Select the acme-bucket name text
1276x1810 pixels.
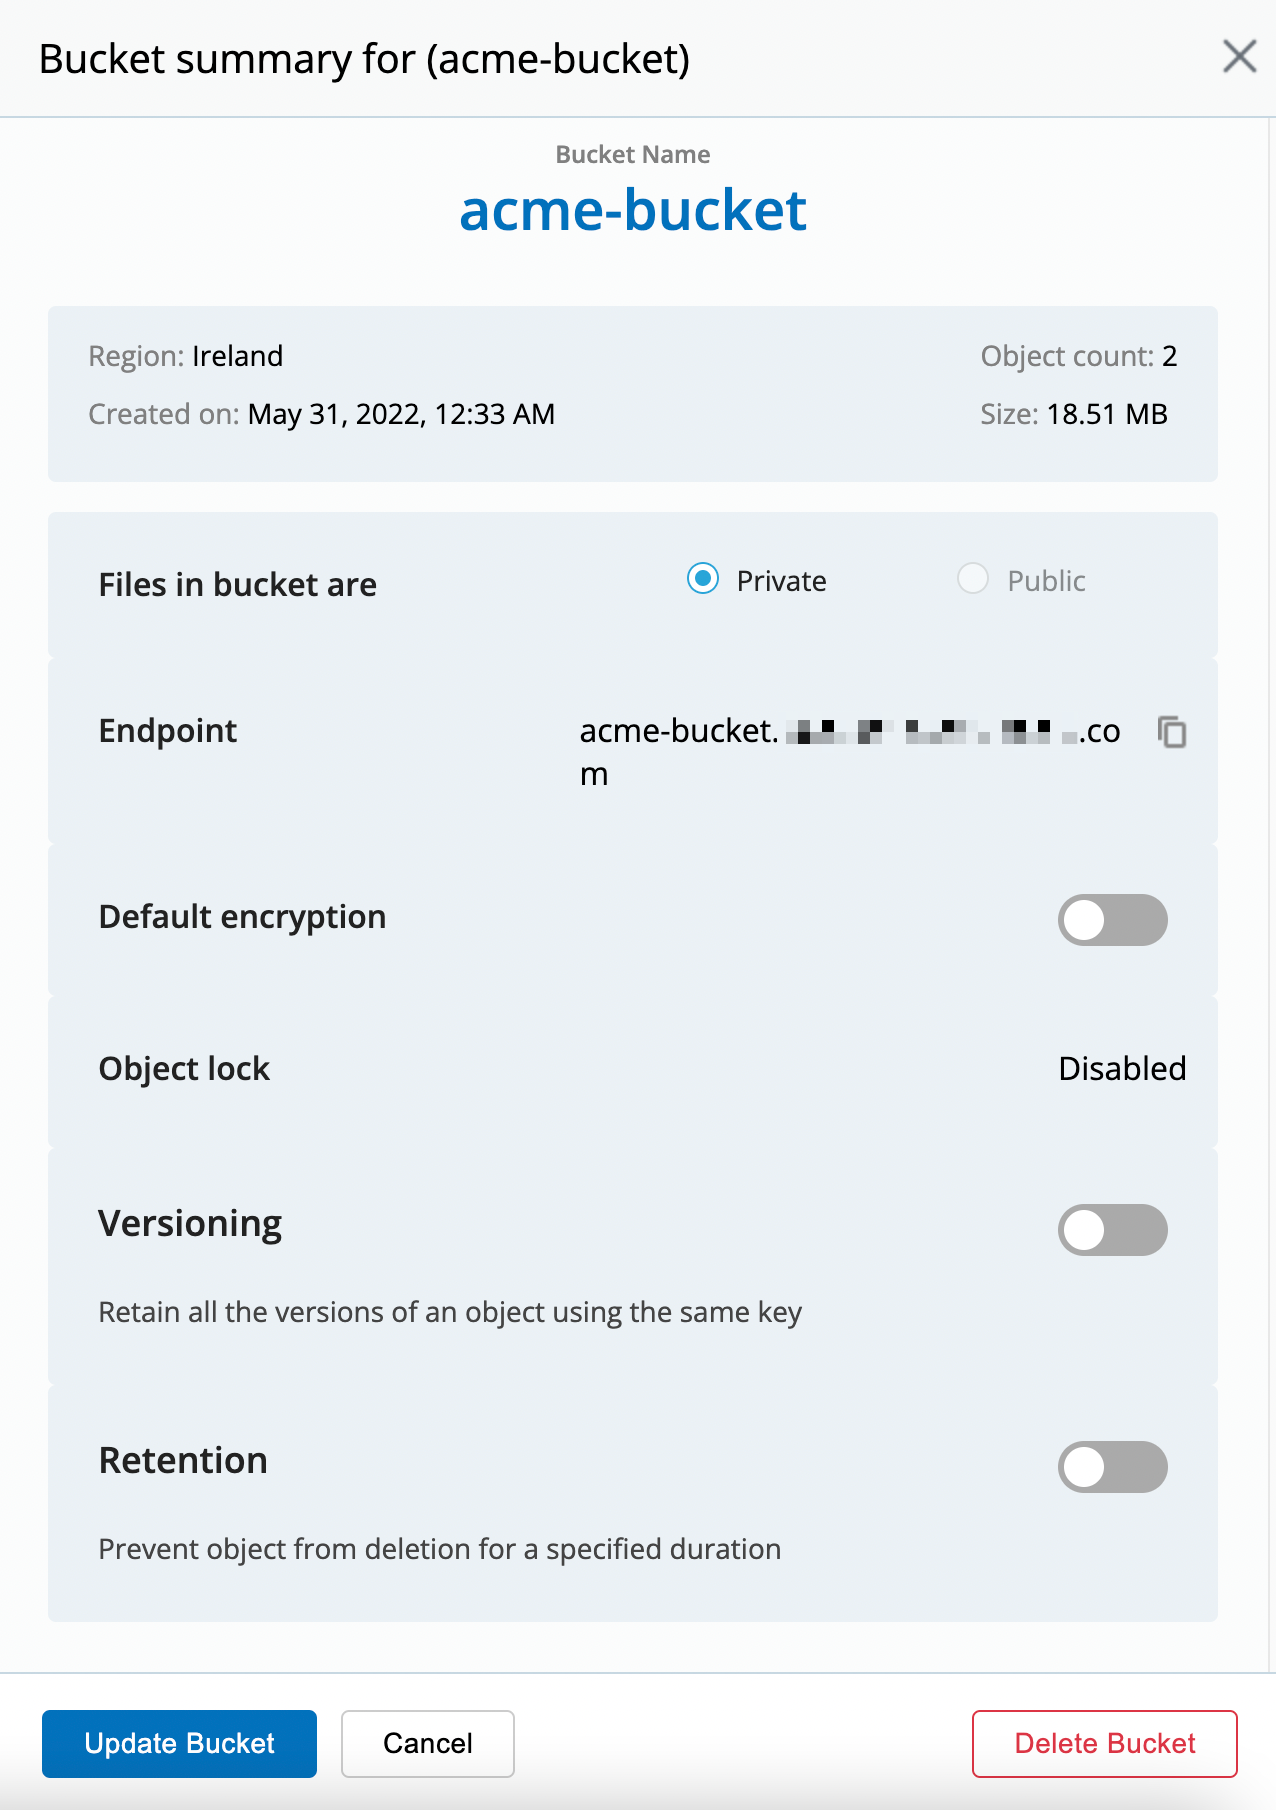632,211
